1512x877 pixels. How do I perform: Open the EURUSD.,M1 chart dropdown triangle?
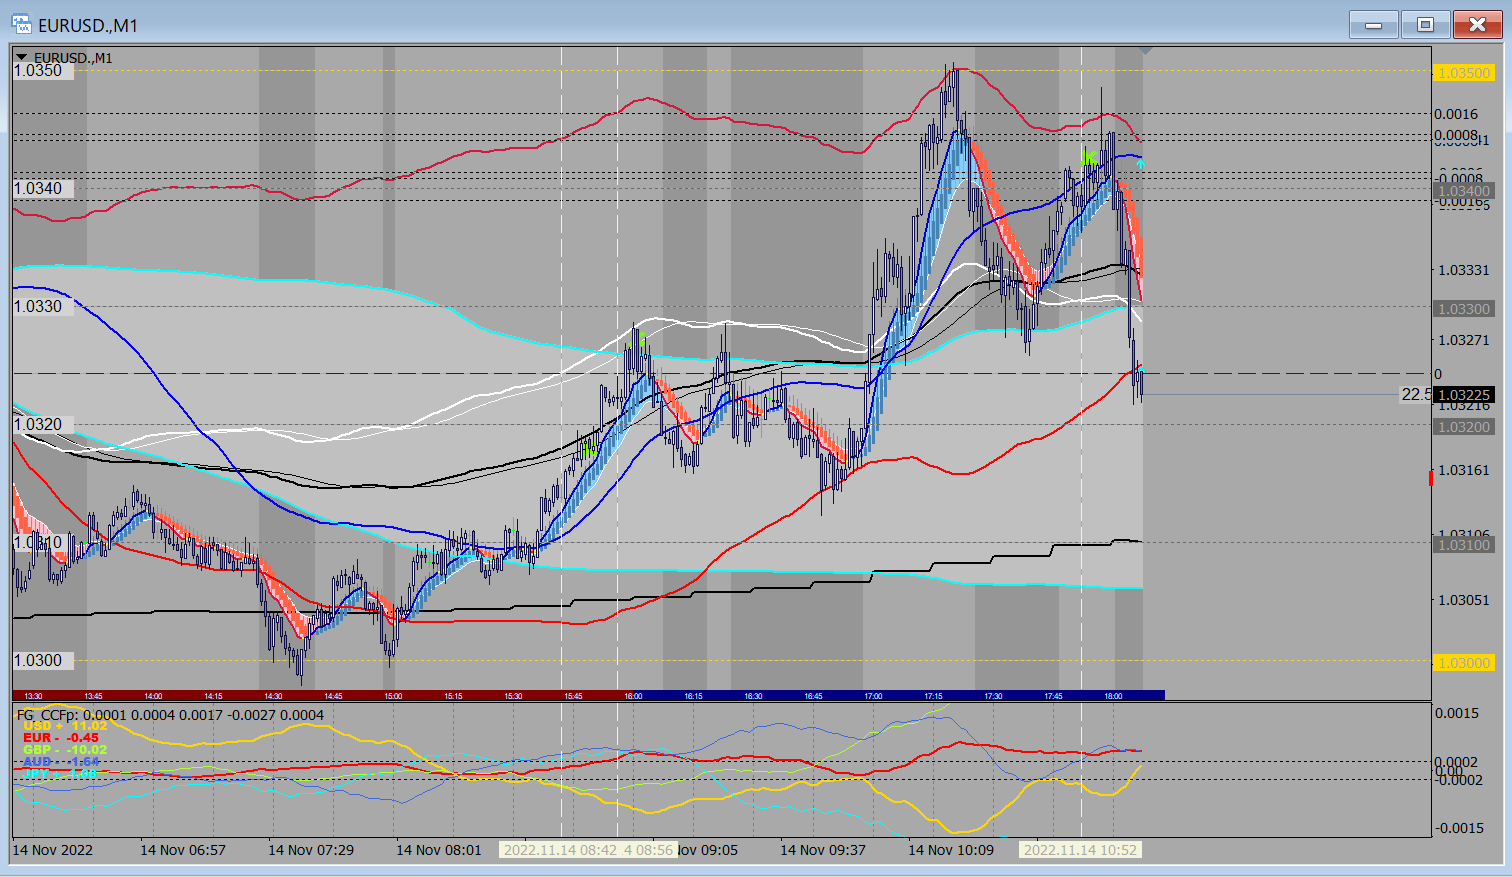(21, 58)
